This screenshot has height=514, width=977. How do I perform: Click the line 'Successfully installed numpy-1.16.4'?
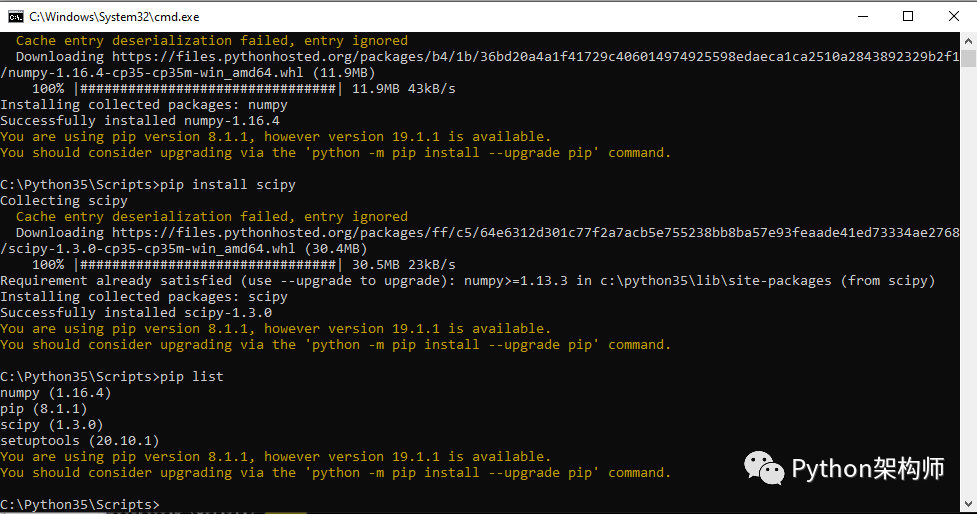pos(140,121)
